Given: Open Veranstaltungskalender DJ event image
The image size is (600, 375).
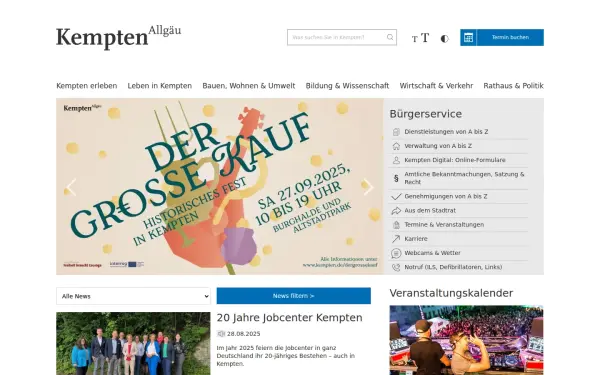Looking at the screenshot, I should tap(466, 340).
